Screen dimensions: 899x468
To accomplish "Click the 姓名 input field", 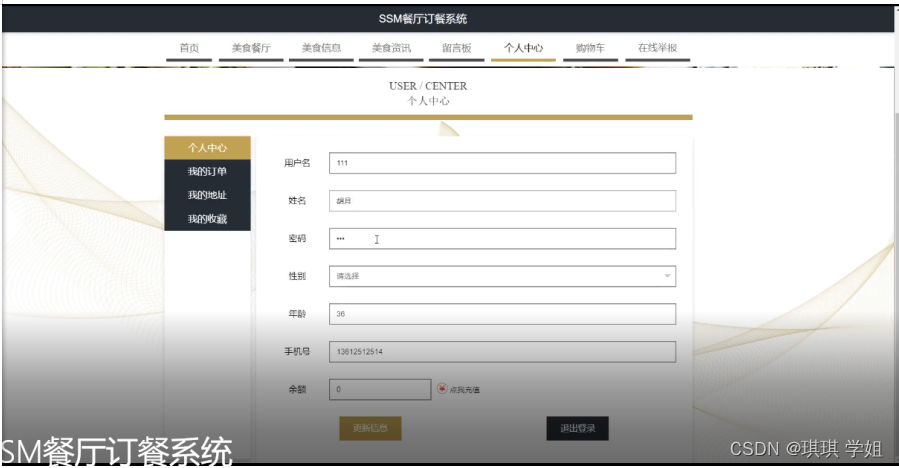I will pos(502,201).
